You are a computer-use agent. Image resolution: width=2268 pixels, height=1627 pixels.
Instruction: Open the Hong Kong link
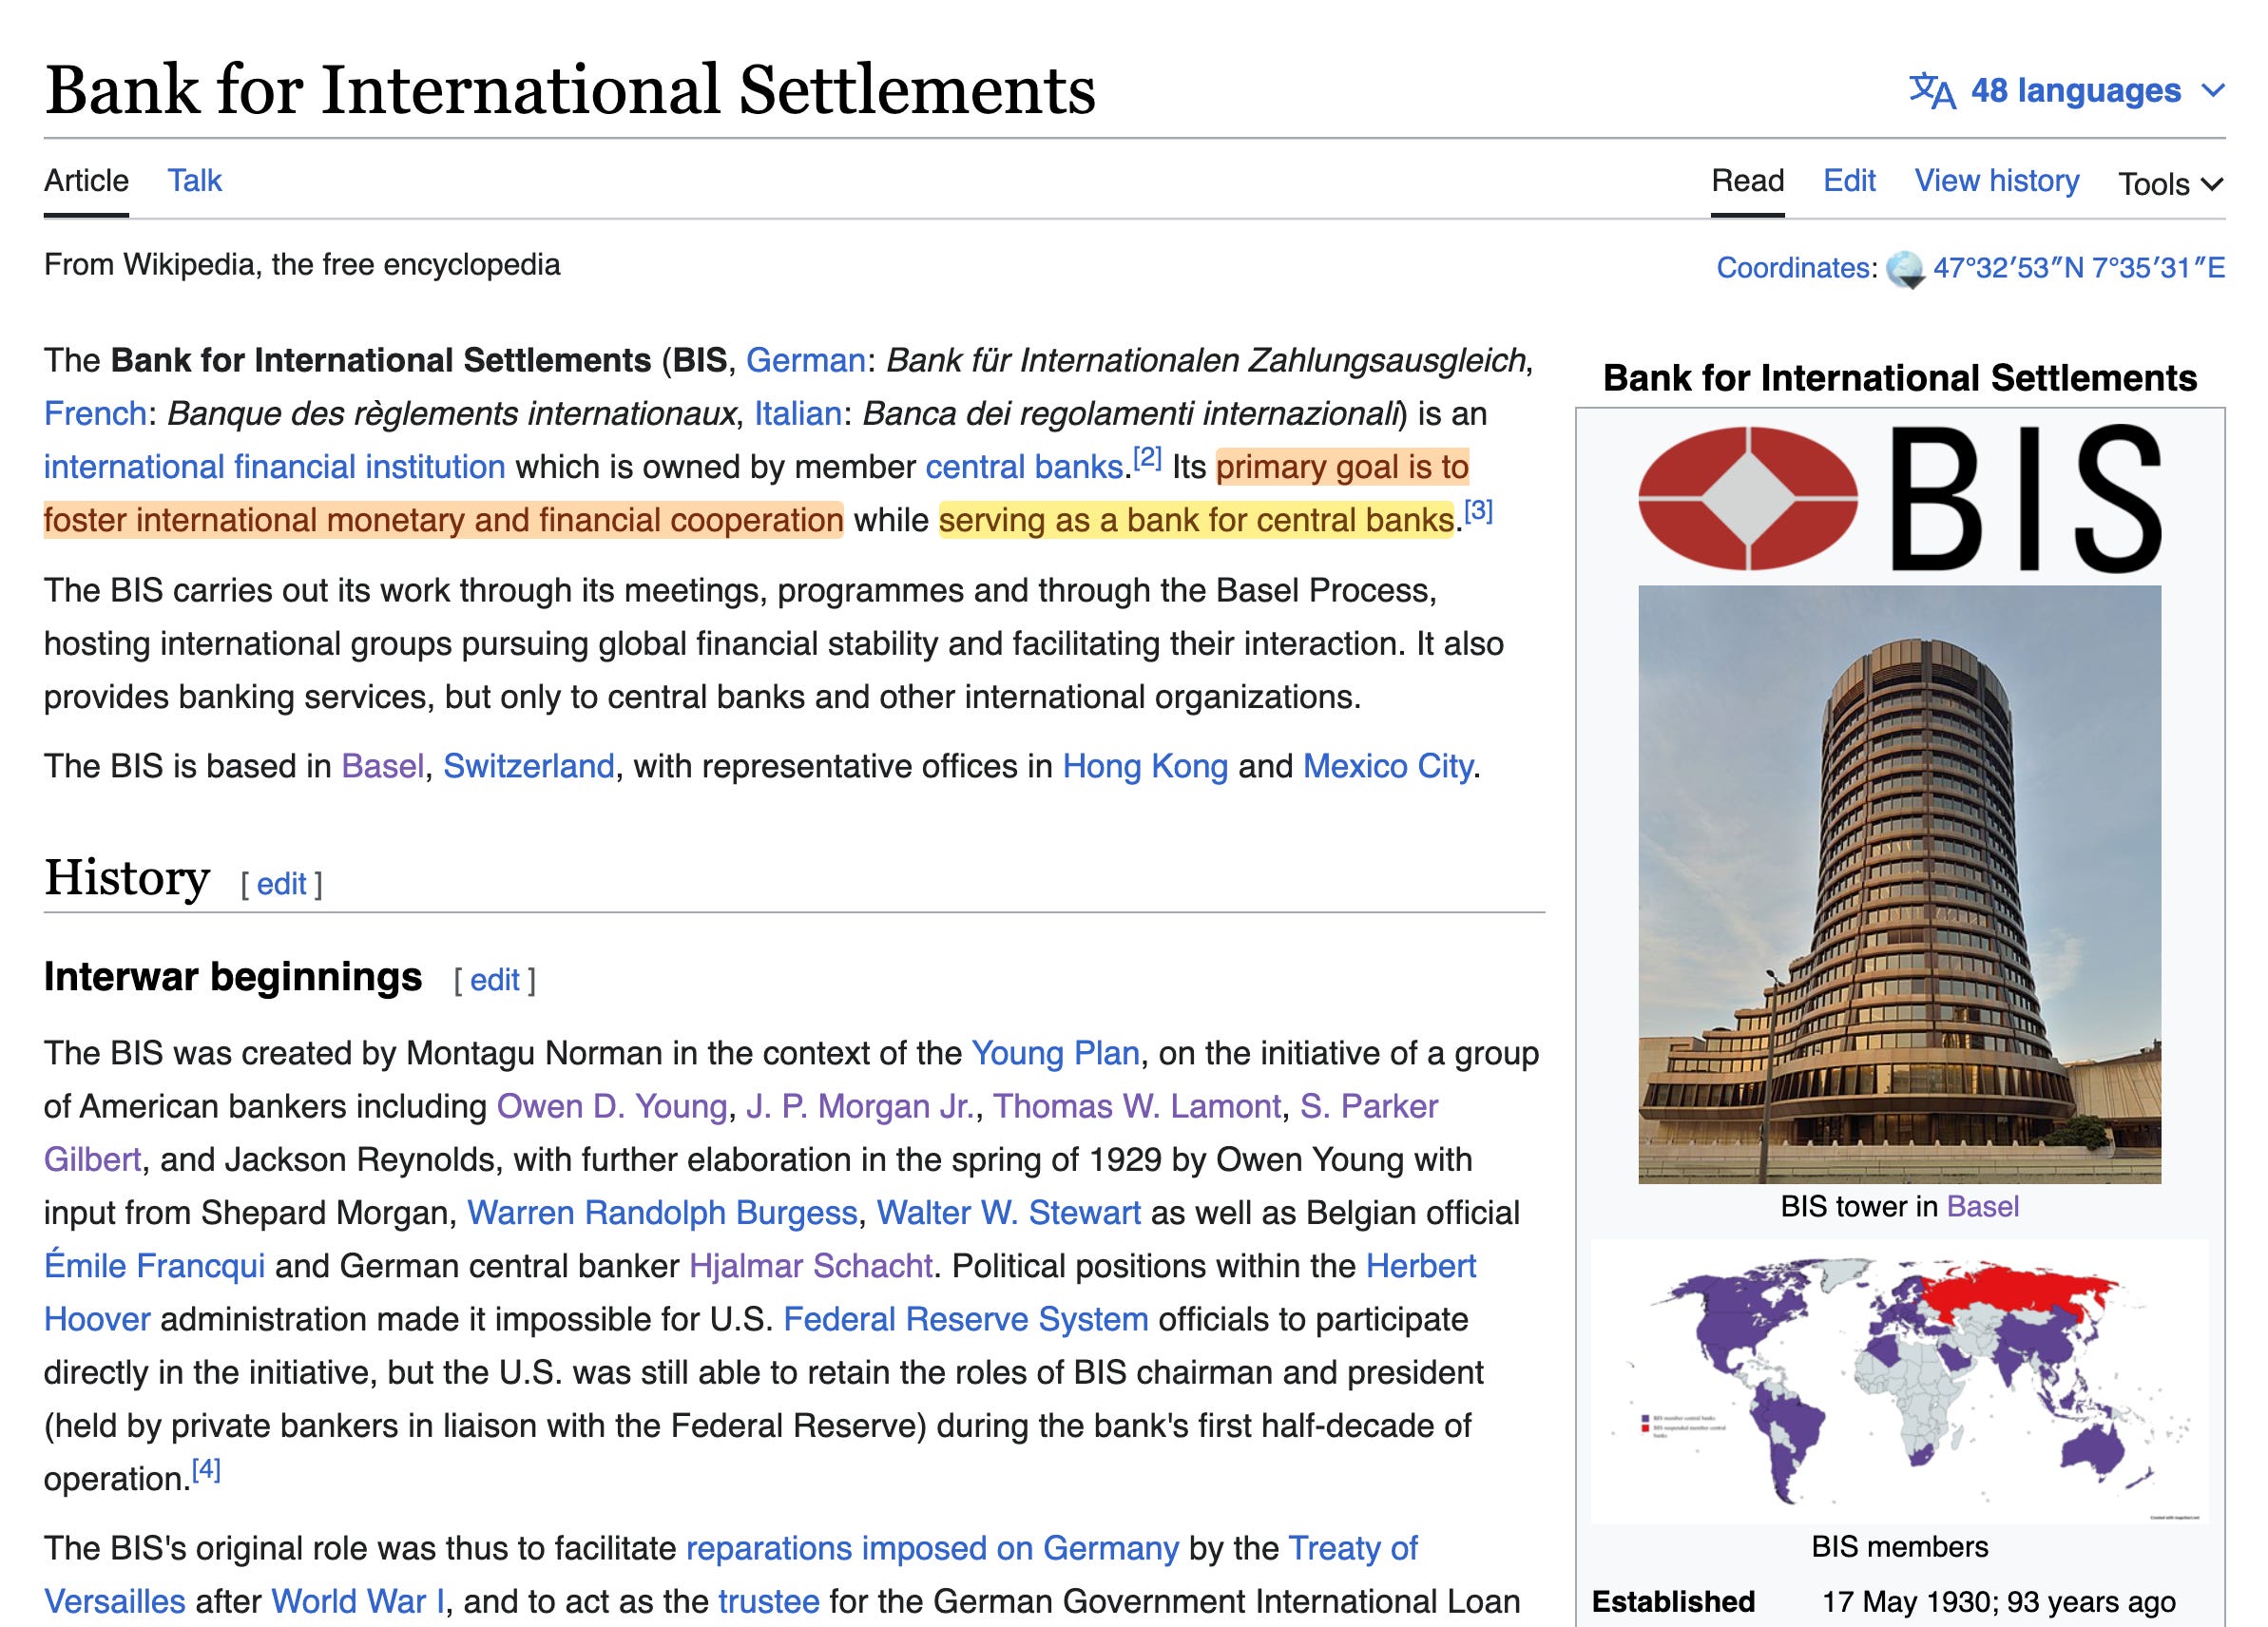point(1144,766)
